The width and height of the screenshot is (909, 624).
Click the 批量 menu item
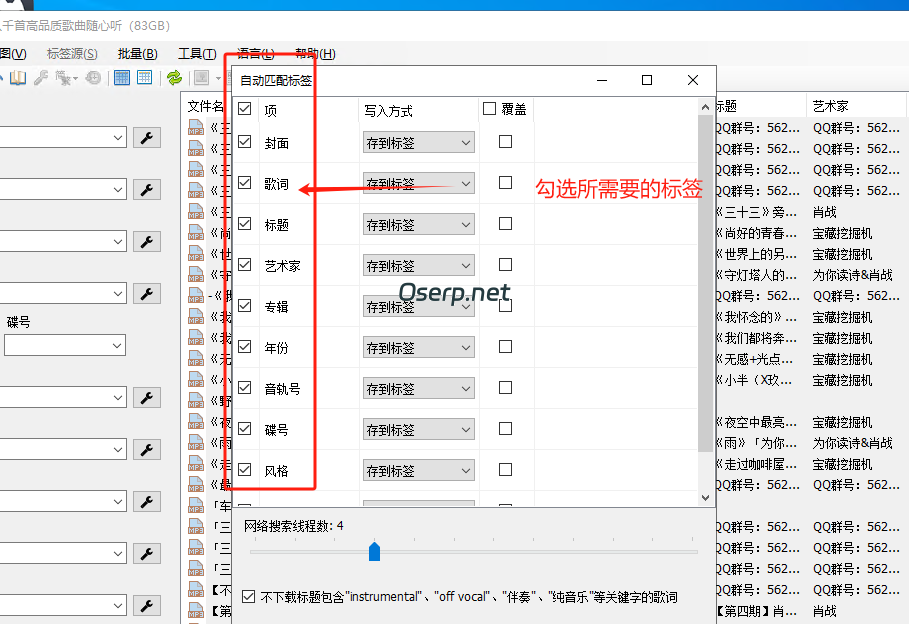point(136,52)
